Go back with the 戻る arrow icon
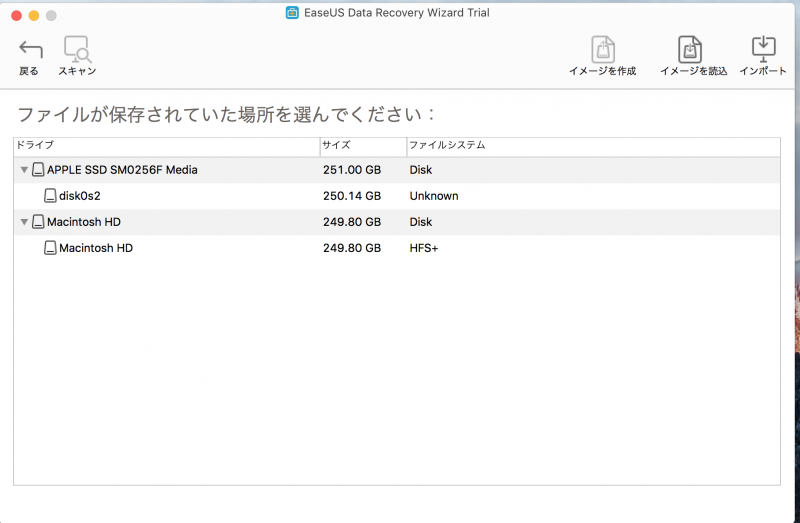 click(30, 50)
